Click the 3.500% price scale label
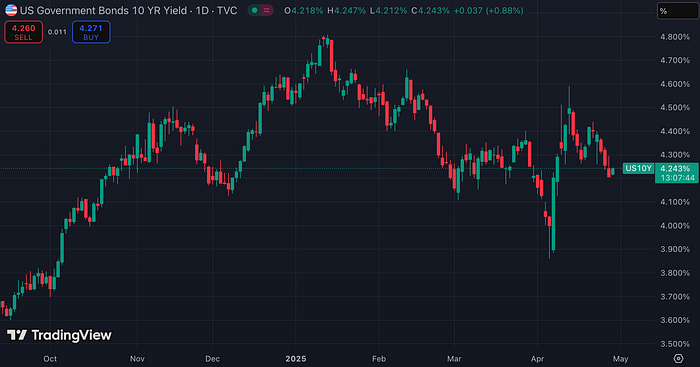The width and height of the screenshot is (700, 367). pos(675,344)
